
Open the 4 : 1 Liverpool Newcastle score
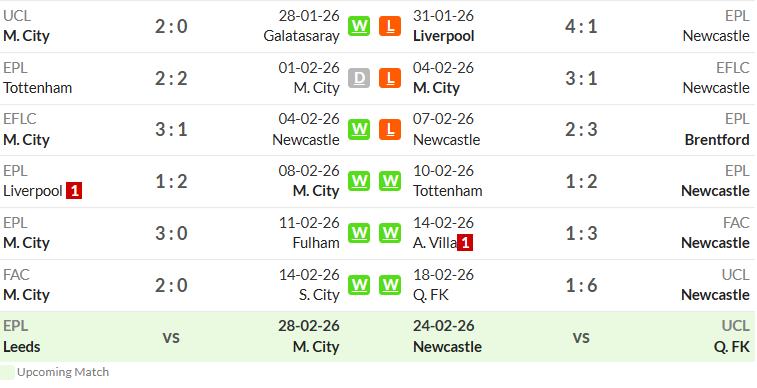point(581,26)
